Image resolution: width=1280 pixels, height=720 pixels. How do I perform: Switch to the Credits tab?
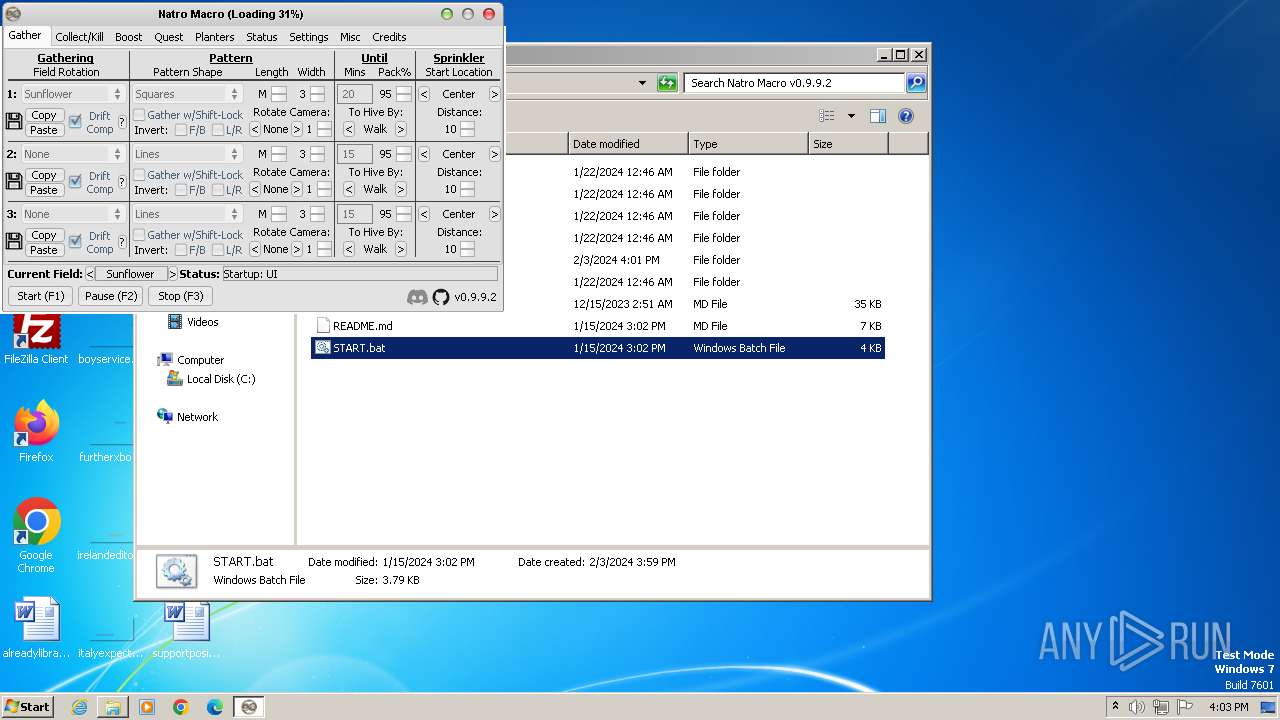point(389,37)
